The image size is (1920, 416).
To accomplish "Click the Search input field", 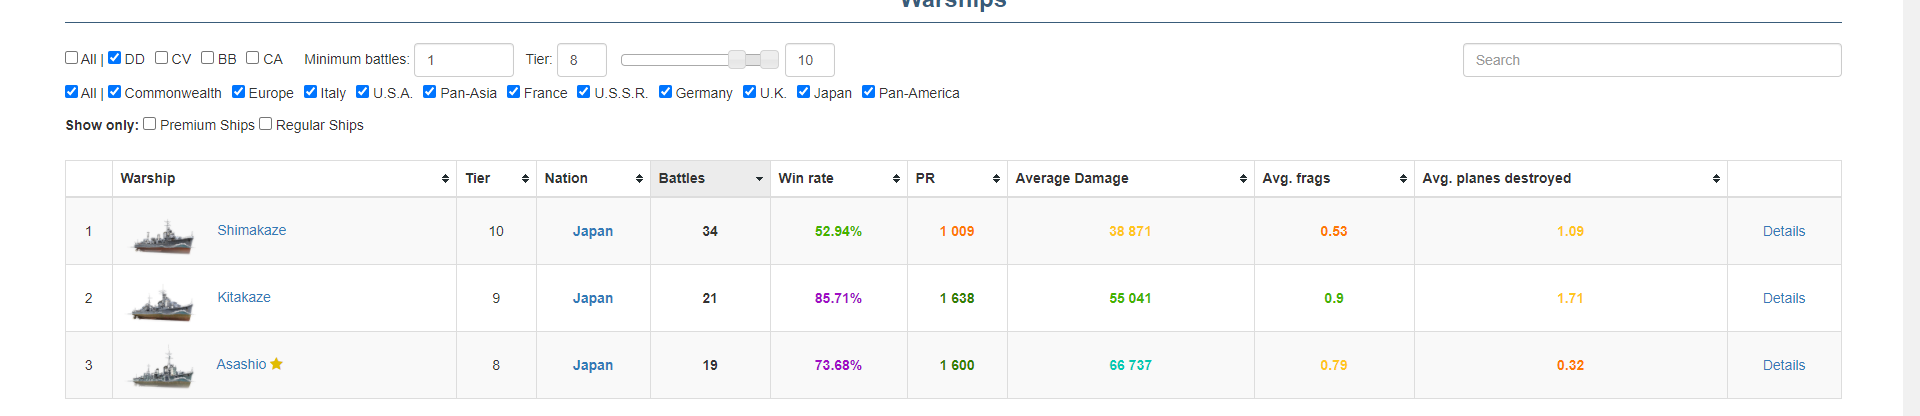I will coord(1651,60).
